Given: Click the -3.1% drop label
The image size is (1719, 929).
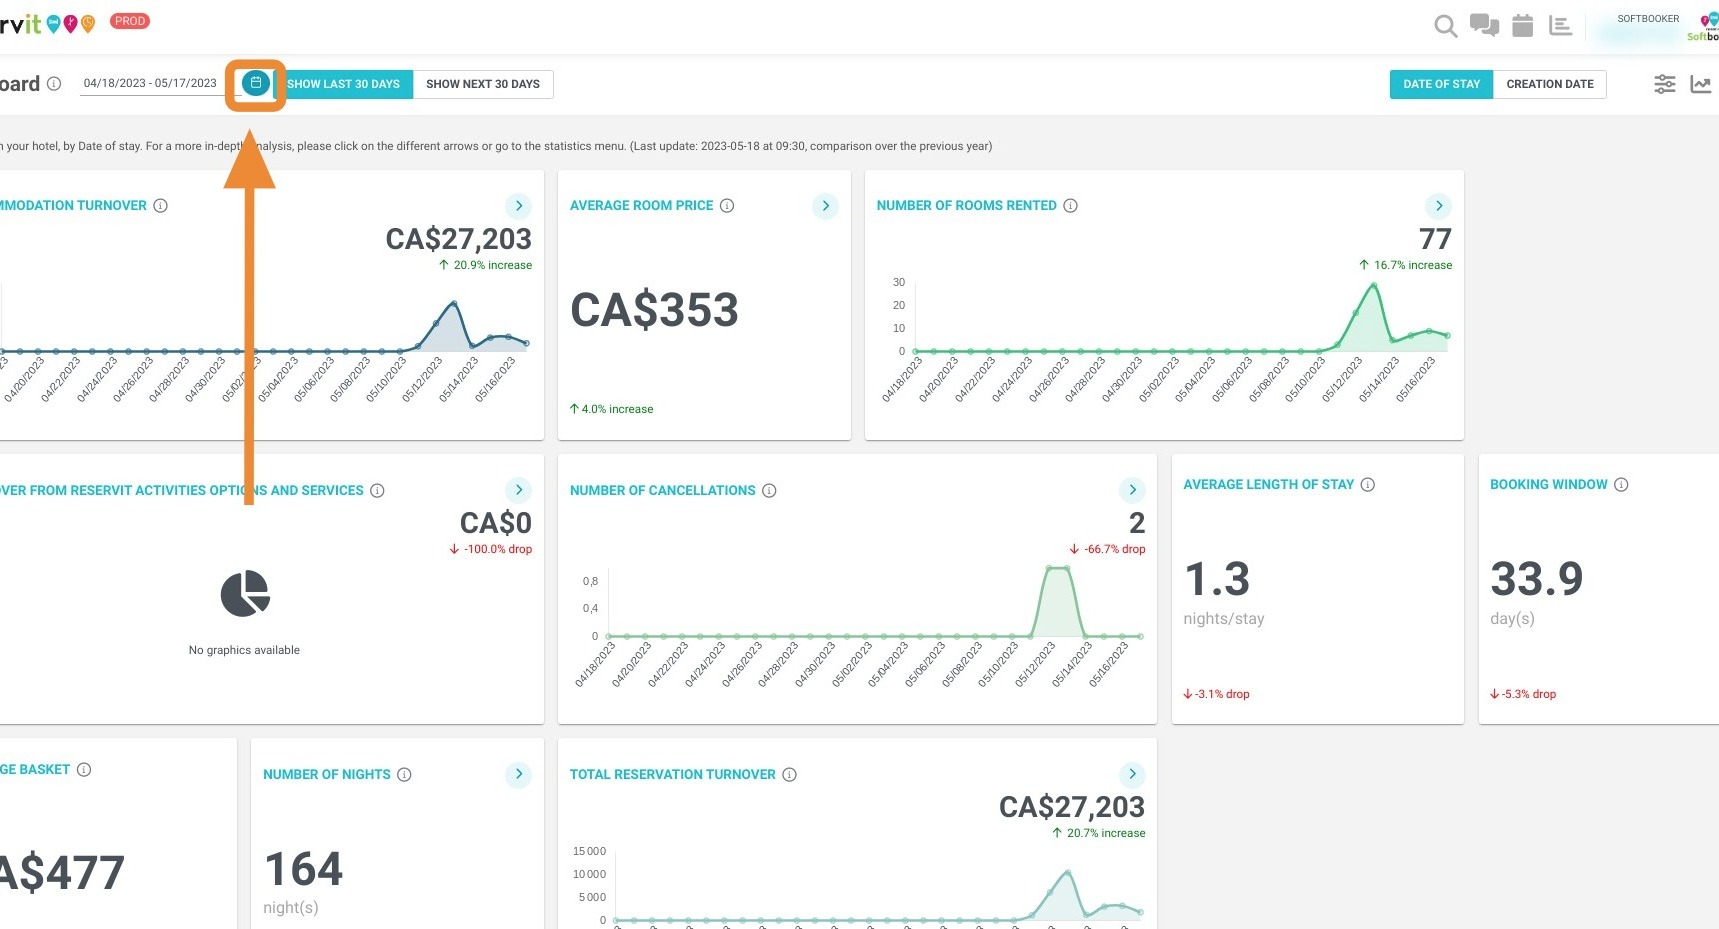Looking at the screenshot, I should [1216, 694].
